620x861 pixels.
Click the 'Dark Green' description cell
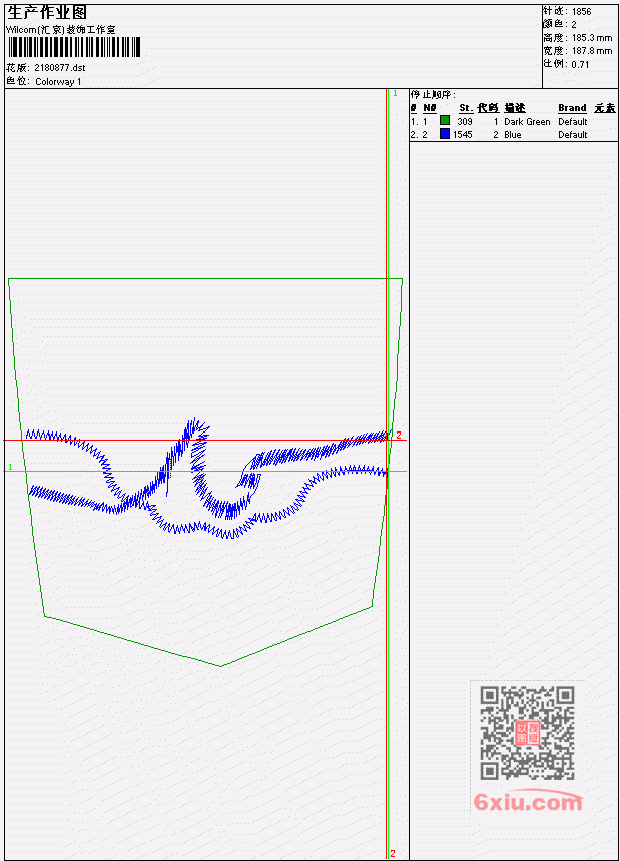pyautogui.click(x=527, y=121)
